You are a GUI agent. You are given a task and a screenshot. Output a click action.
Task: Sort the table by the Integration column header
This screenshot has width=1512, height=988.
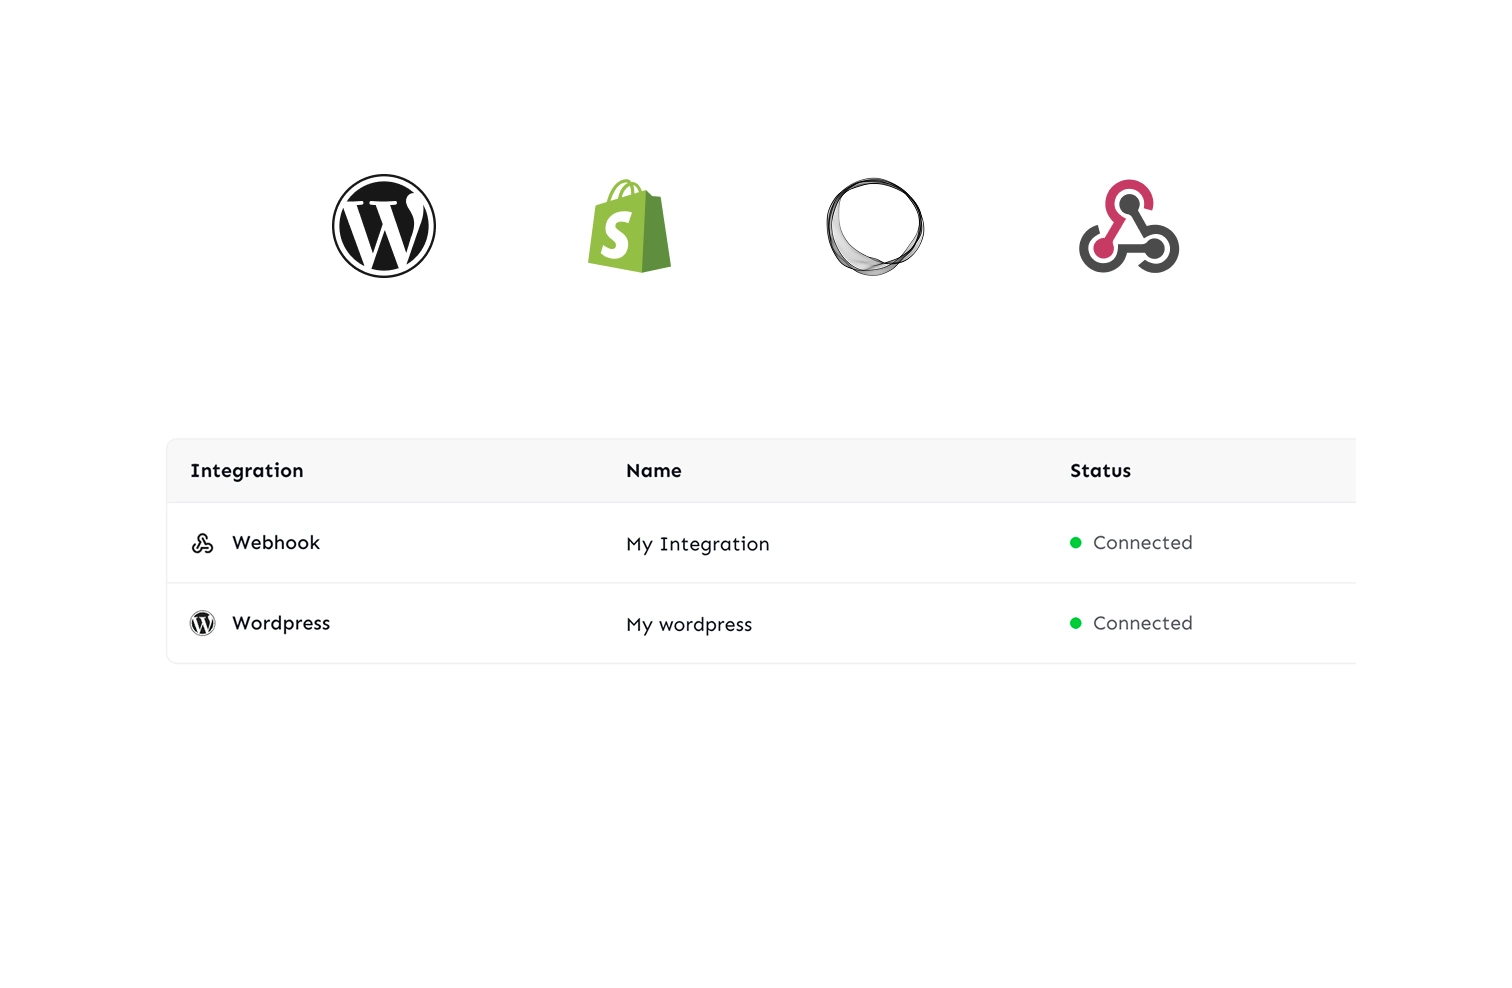pyautogui.click(x=247, y=470)
